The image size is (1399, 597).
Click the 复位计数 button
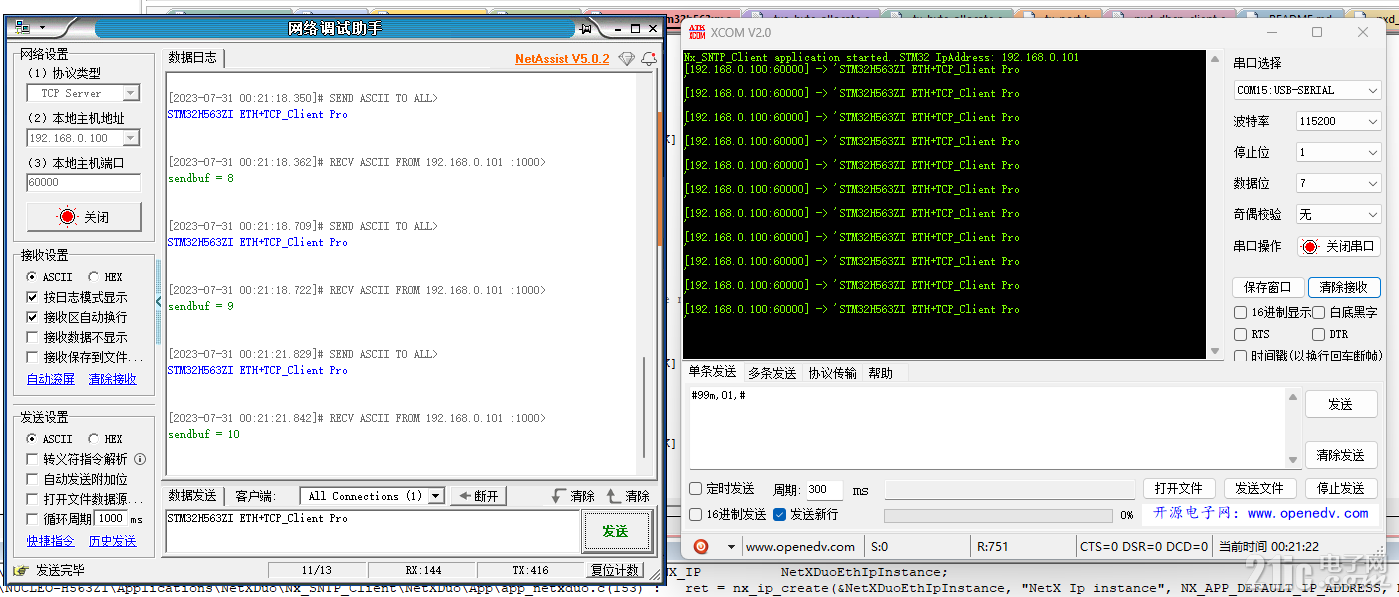pos(614,570)
